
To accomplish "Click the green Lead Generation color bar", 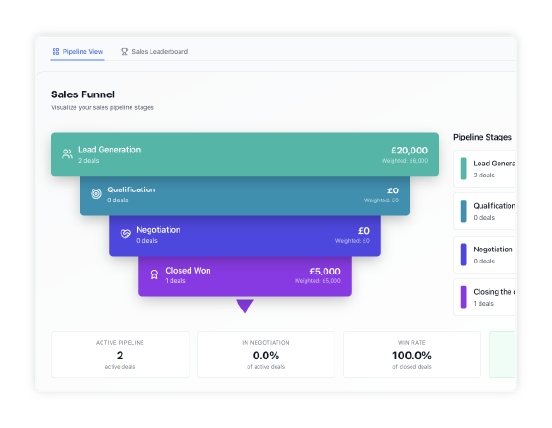I will pyautogui.click(x=464, y=169).
